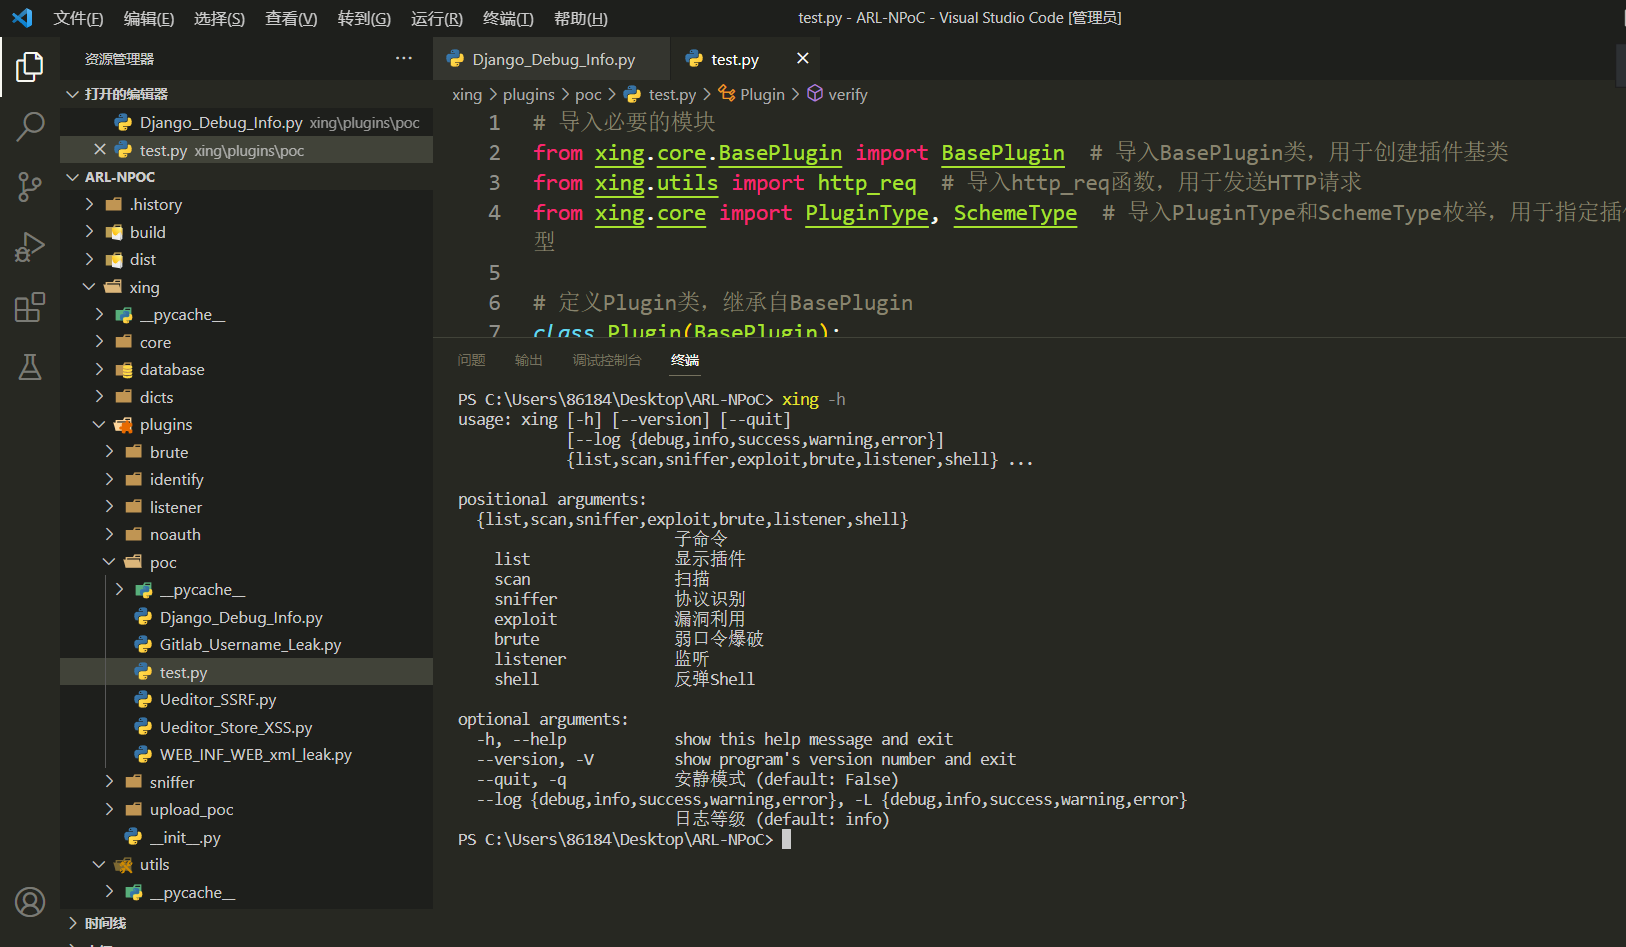Open the 帮助(H) menu
This screenshot has width=1626, height=947.
click(x=580, y=18)
